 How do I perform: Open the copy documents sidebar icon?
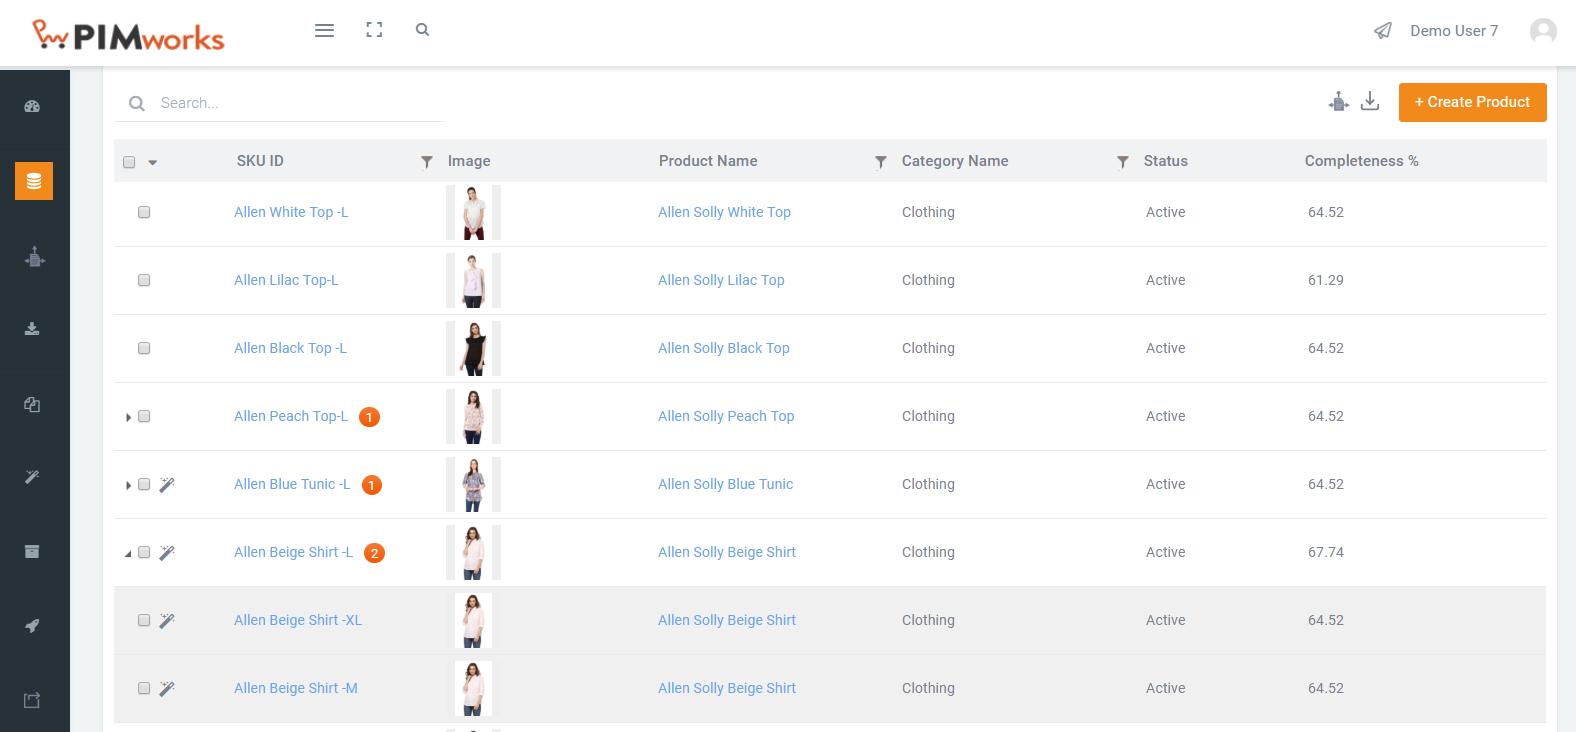point(32,405)
